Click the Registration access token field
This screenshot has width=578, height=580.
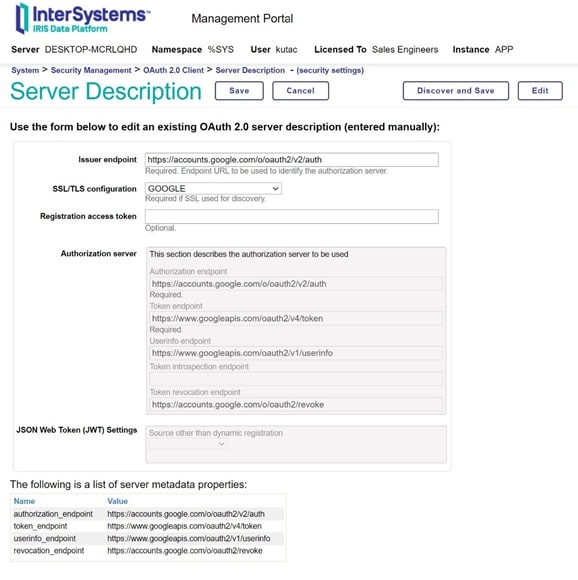[291, 216]
